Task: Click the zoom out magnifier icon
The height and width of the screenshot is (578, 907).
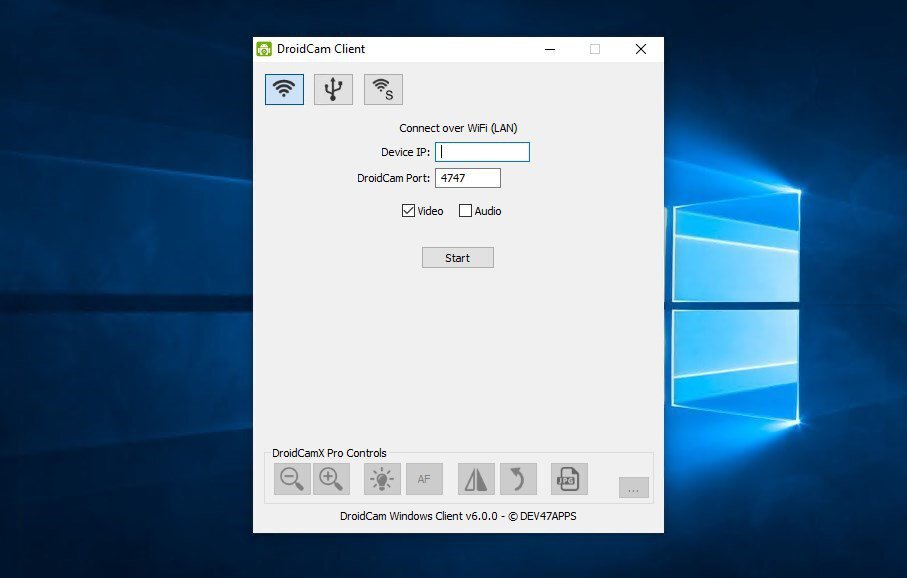Action: click(x=292, y=479)
